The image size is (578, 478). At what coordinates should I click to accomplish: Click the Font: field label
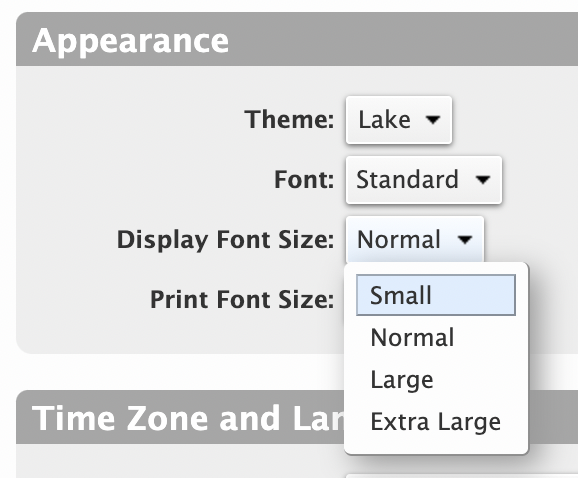pos(304,179)
